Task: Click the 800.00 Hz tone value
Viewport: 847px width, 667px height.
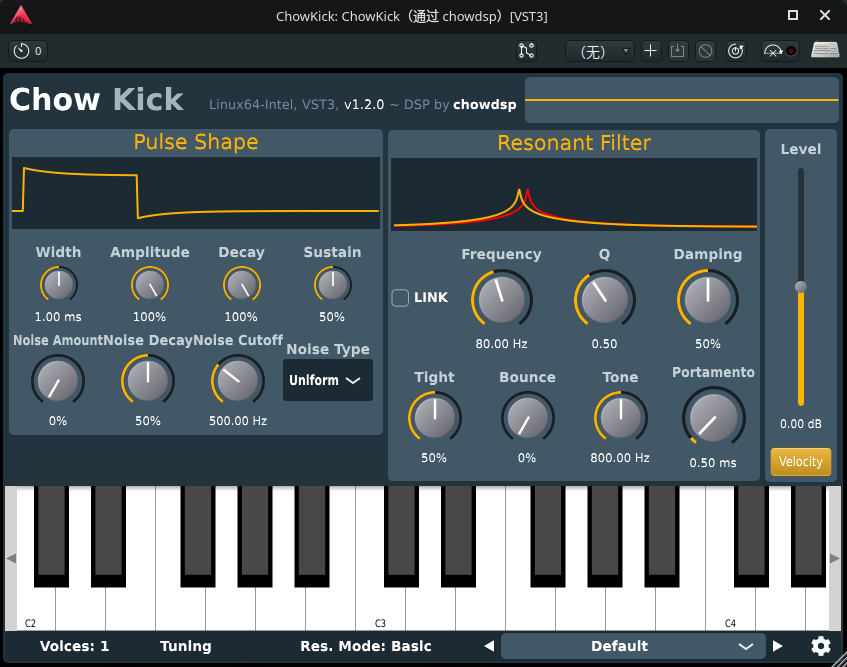Action: click(x=620, y=458)
